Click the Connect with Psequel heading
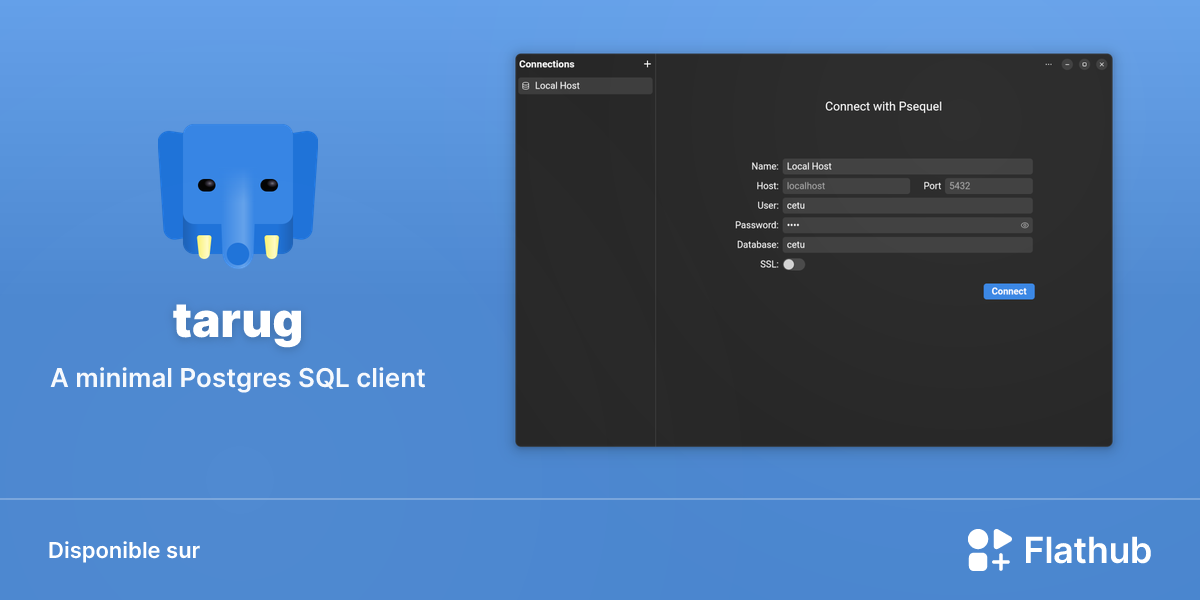The height and width of the screenshot is (600, 1200). (883, 106)
